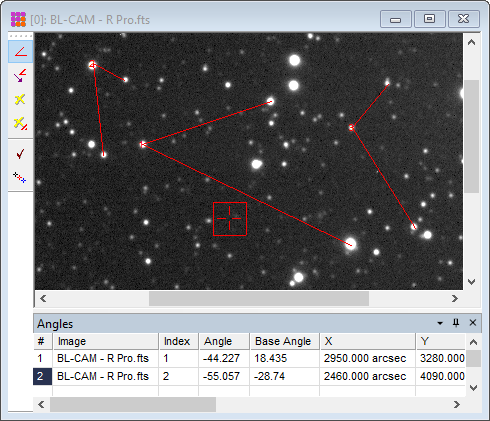The image size is (490, 421).
Task: Click the image horizontal scrollbar thumb
Action: coord(259,298)
